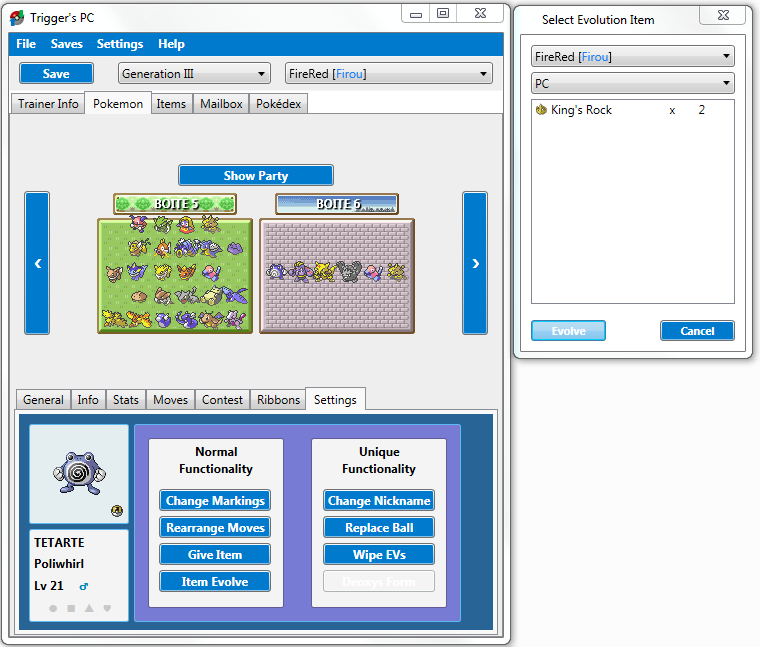
Task: Select Jolteon sprite in Boite 5
Action: point(163,272)
